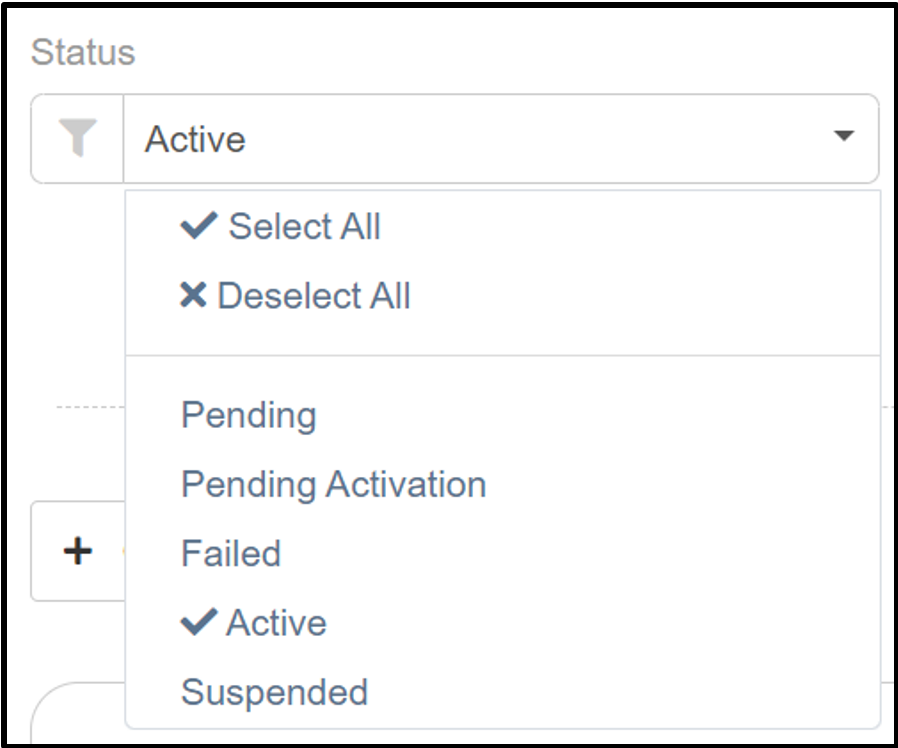Enable the Suspended status filter
Viewport: 898px width, 748px height.
502,692
